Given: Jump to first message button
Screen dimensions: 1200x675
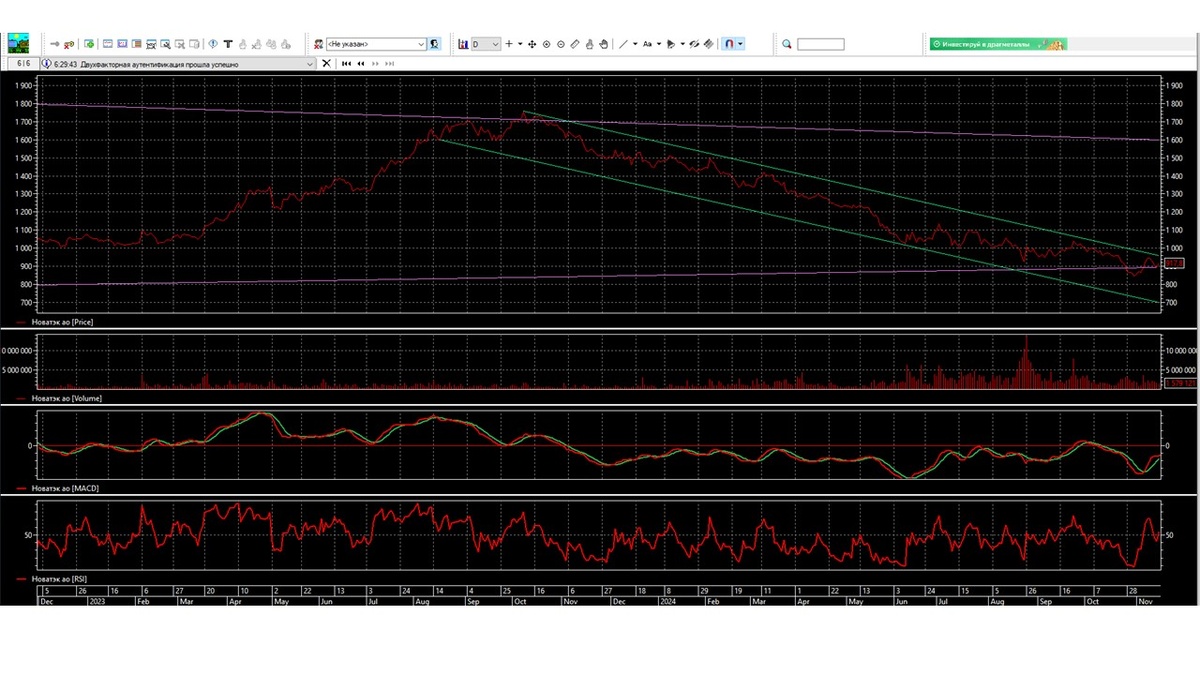Looking at the screenshot, I should tap(347, 63).
